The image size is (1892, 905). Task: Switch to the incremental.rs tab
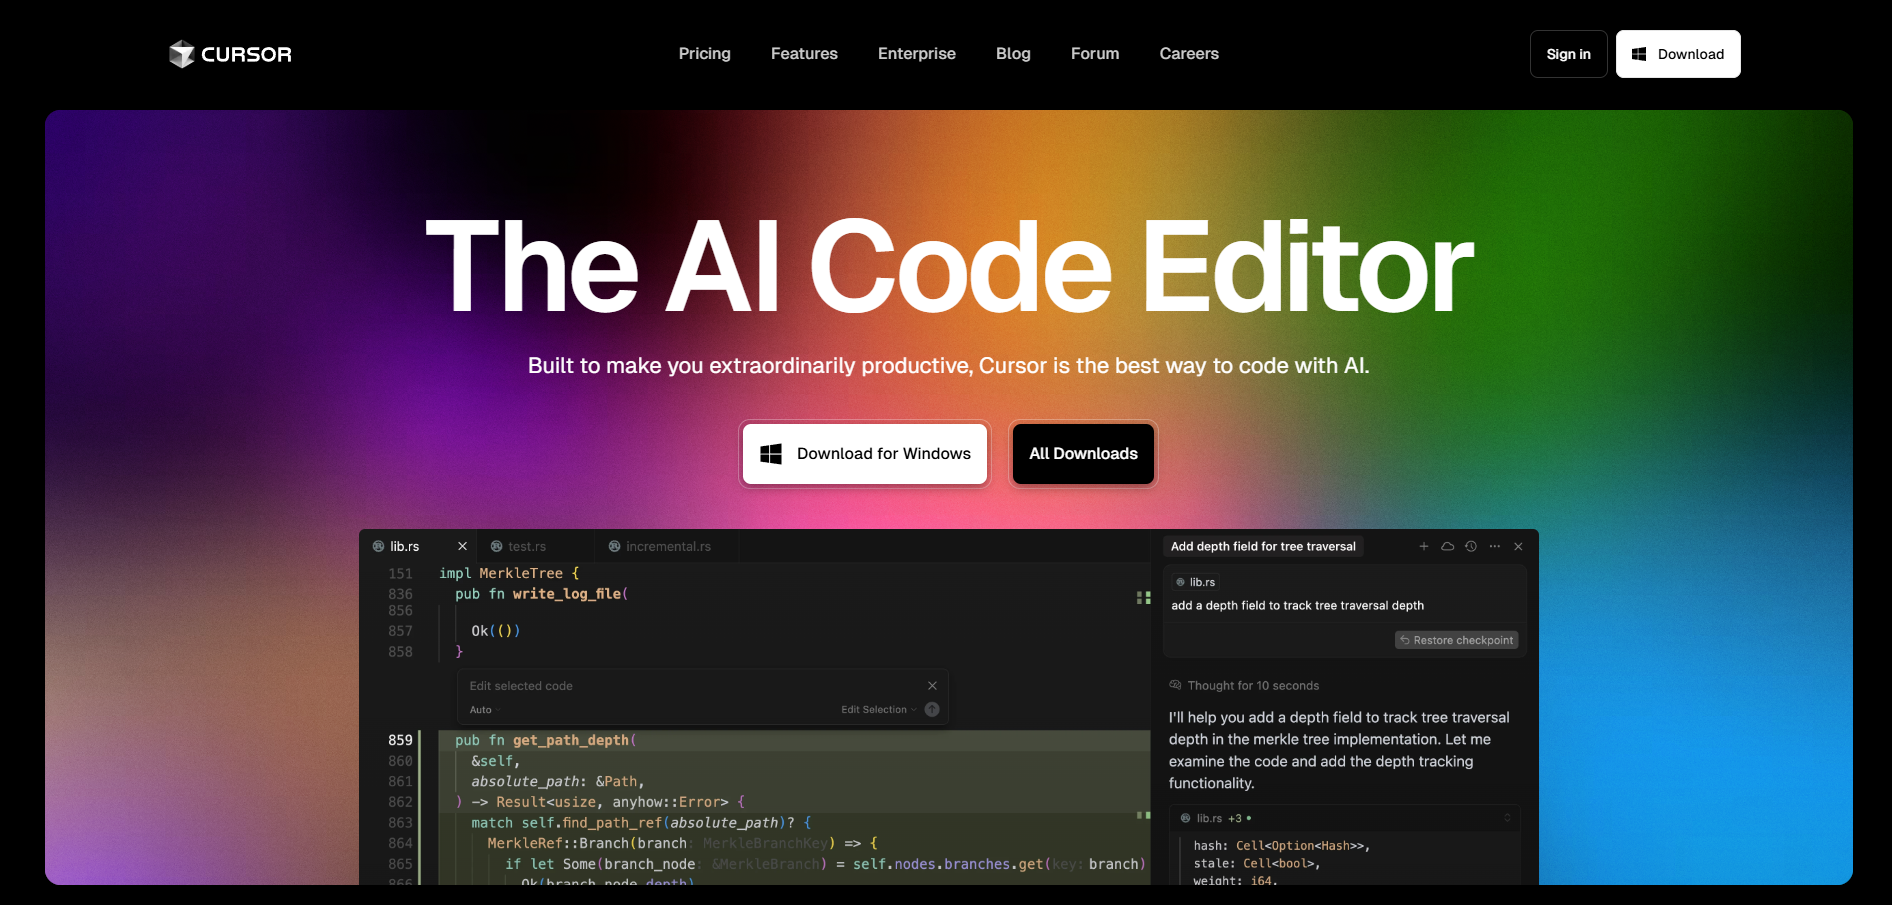click(668, 546)
